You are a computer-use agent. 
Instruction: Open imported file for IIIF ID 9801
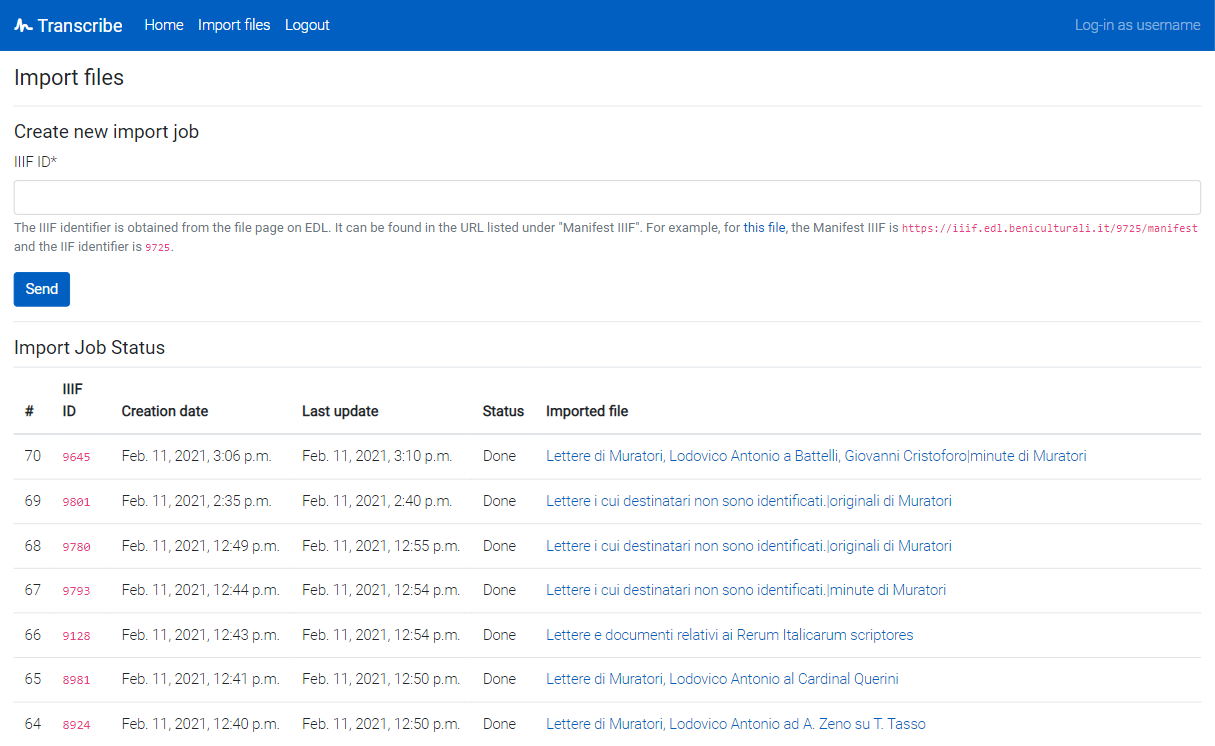tap(749, 501)
